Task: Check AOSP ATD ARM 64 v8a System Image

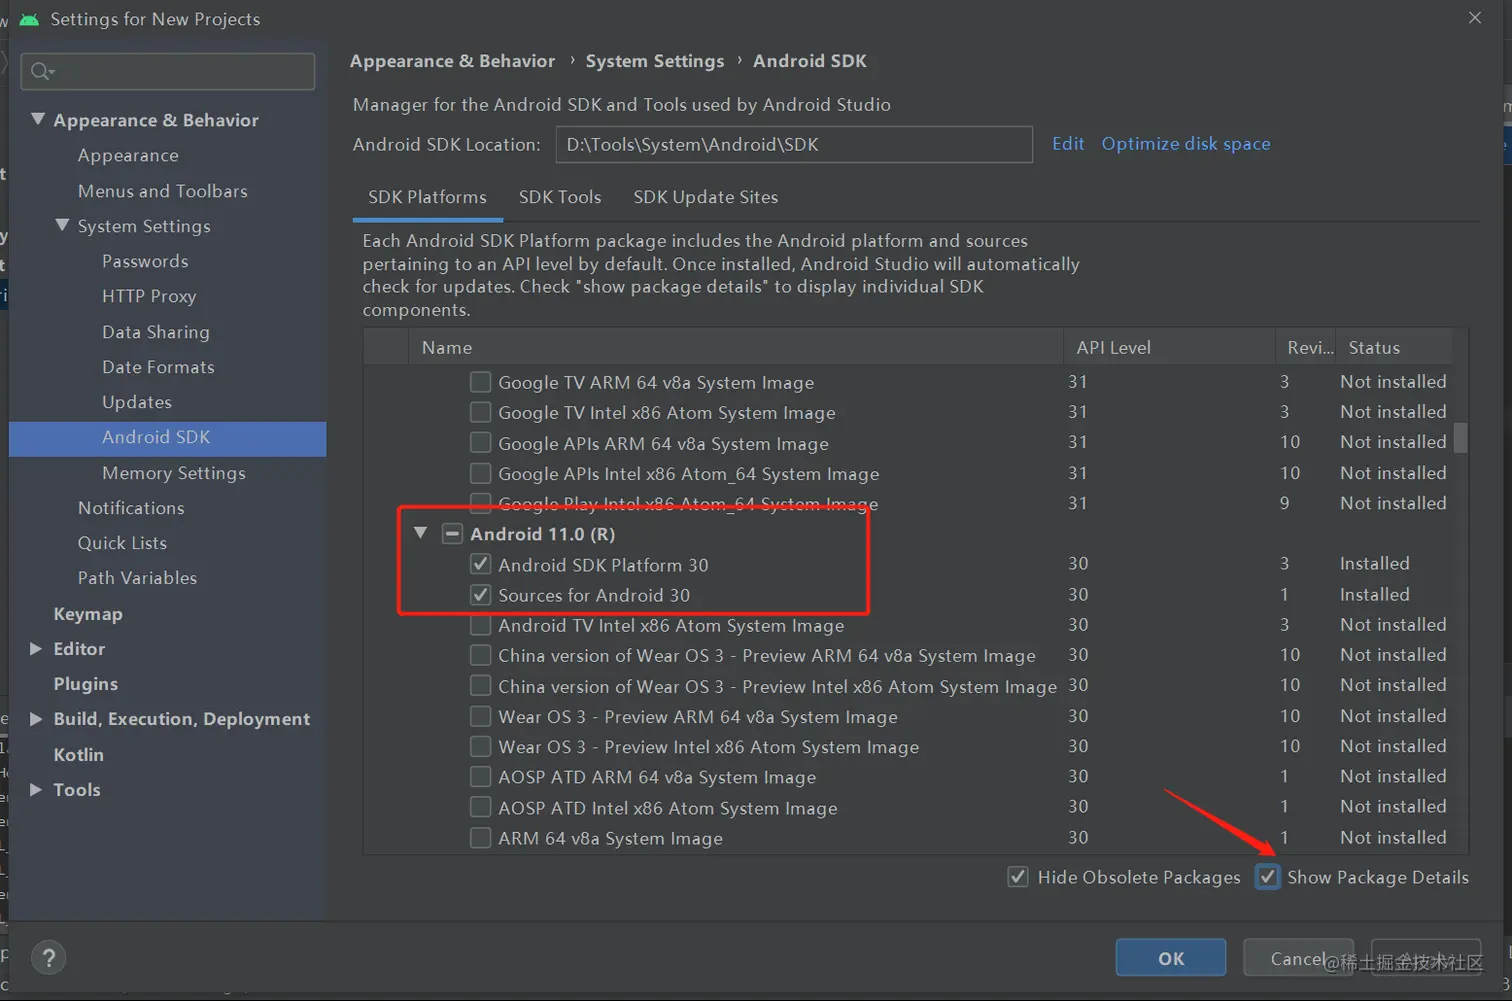Action: 481,777
